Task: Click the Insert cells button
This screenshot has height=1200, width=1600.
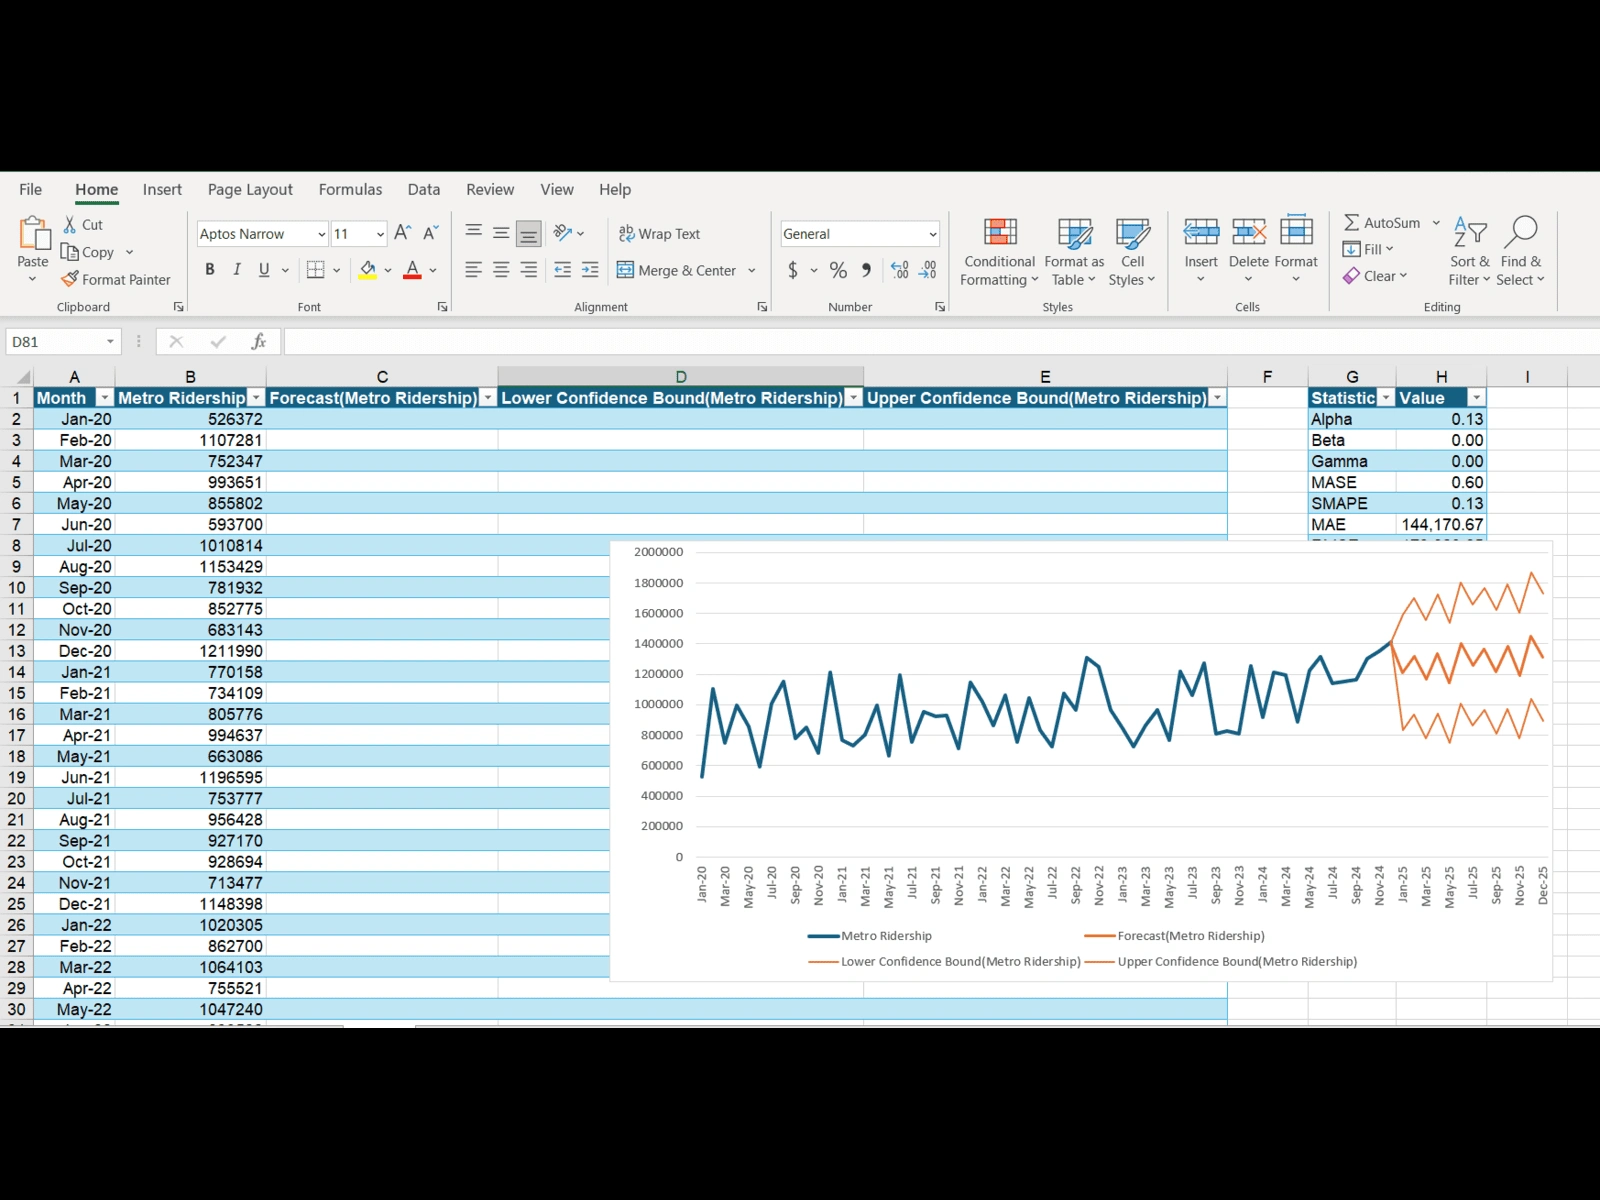Action: point(1201,248)
